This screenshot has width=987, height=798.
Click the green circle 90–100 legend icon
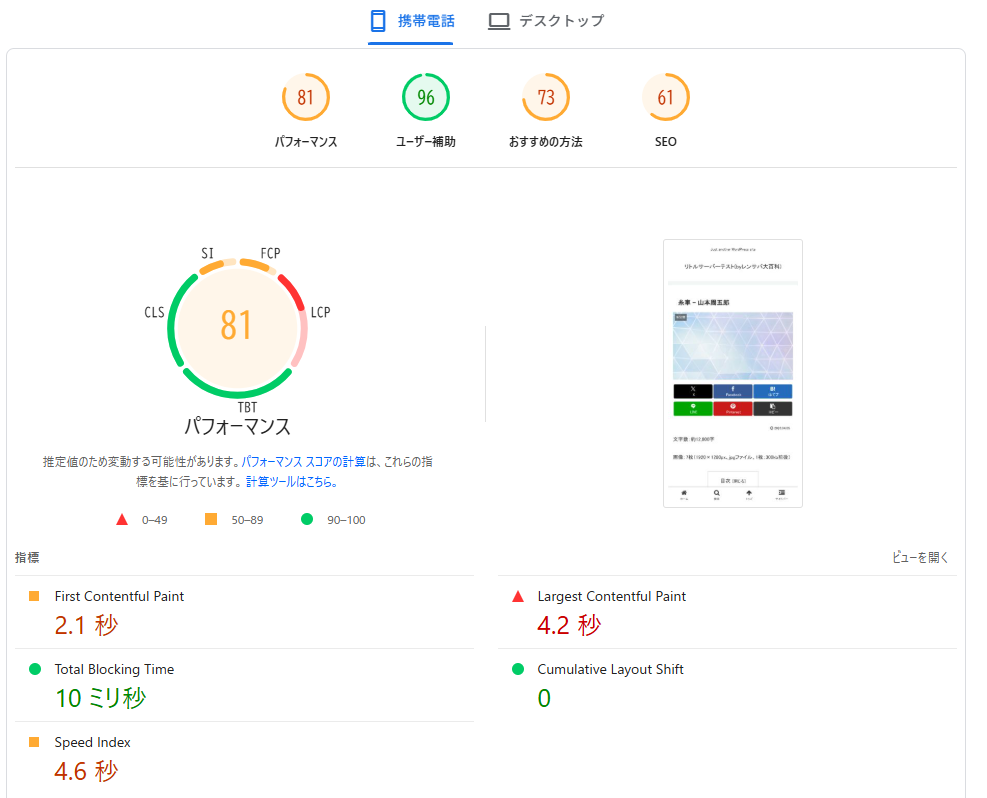click(x=307, y=519)
